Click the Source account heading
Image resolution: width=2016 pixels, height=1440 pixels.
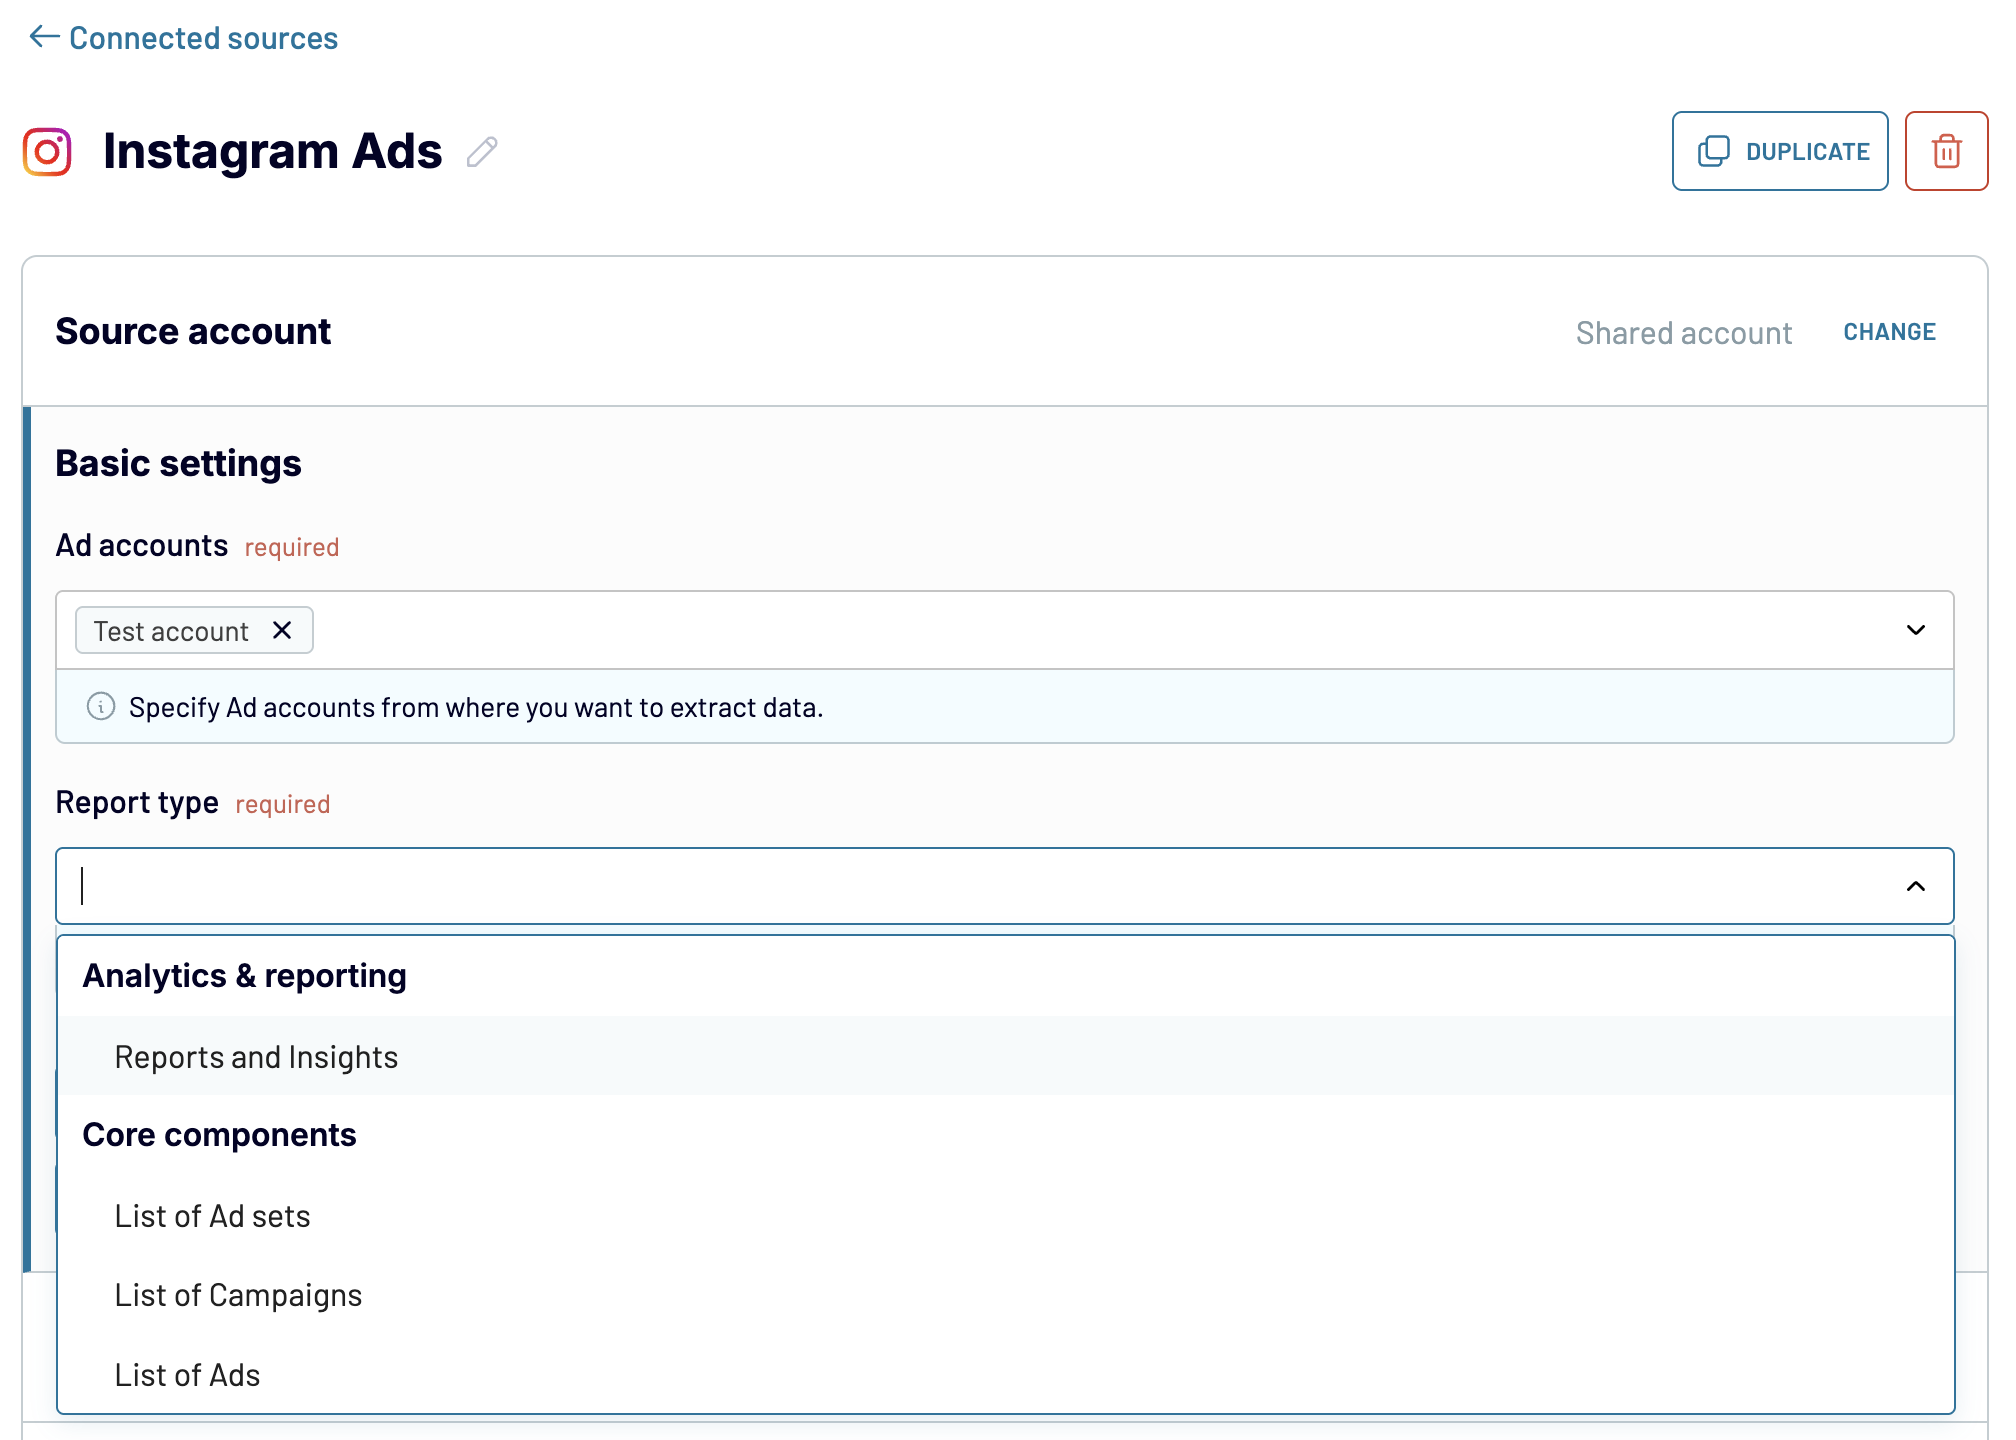[193, 331]
